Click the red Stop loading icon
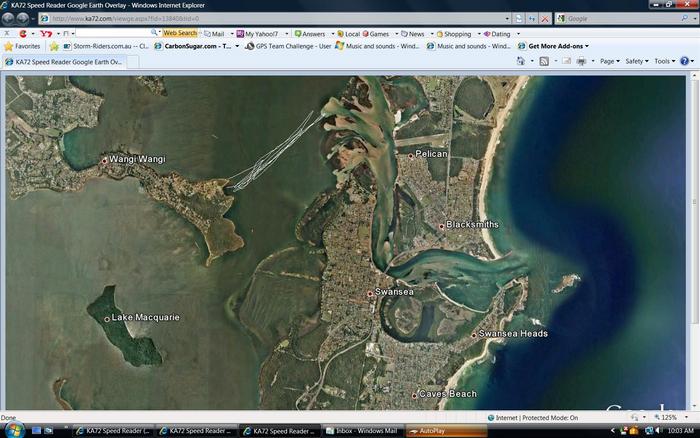This screenshot has width=700, height=438. pyautogui.click(x=545, y=18)
